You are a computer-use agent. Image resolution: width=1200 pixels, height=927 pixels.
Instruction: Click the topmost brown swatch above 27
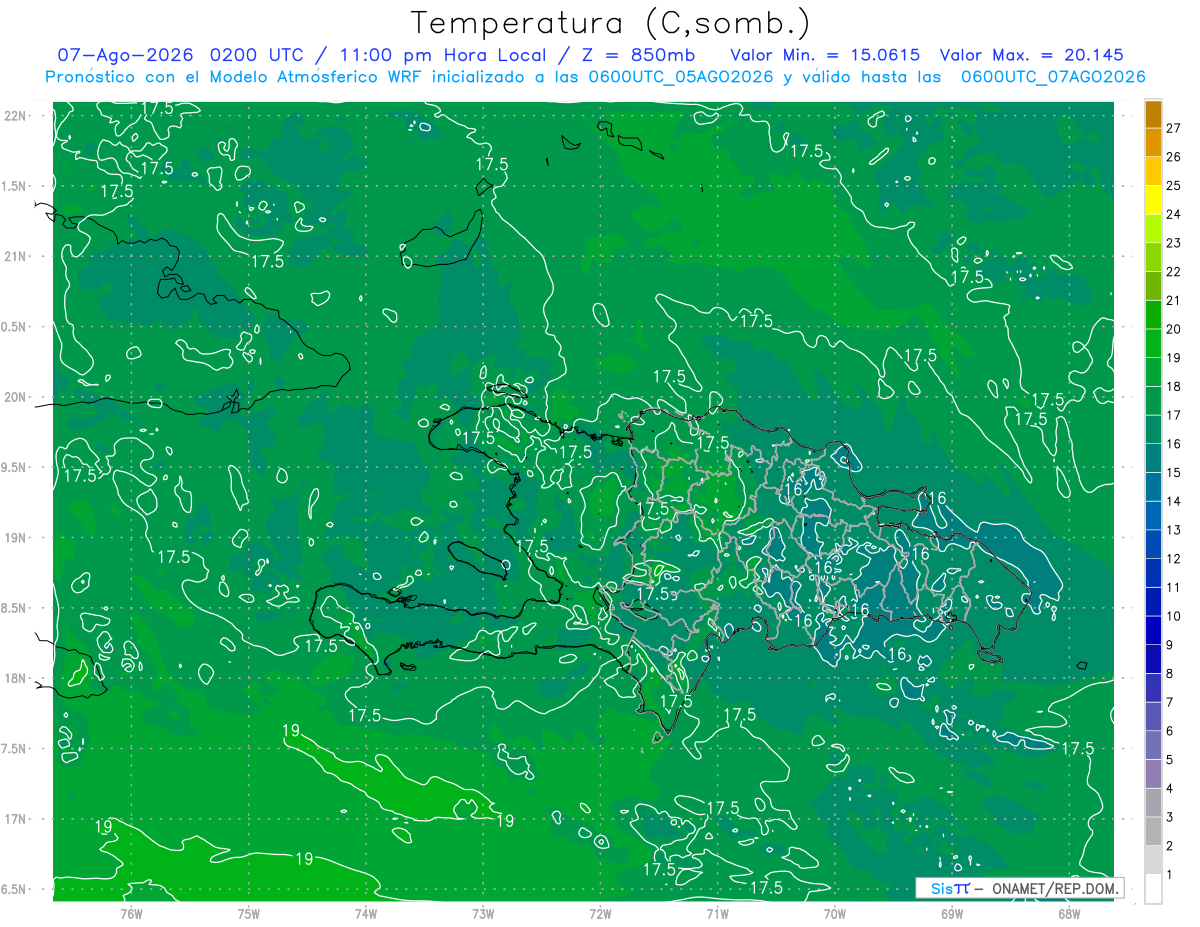1153,114
